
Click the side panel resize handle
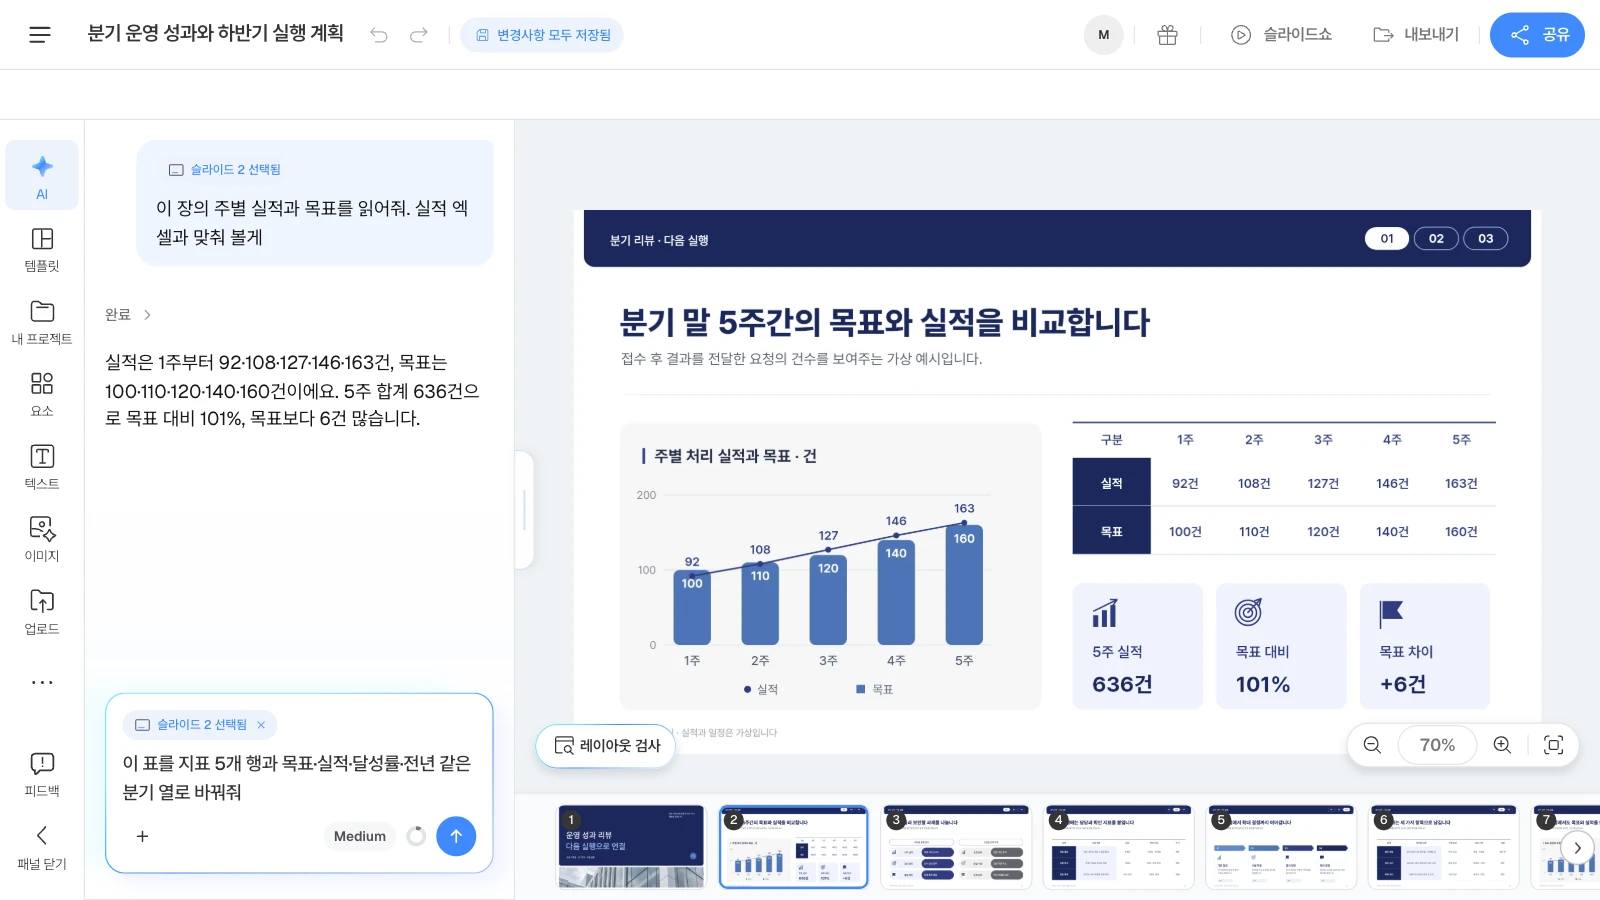pos(524,510)
